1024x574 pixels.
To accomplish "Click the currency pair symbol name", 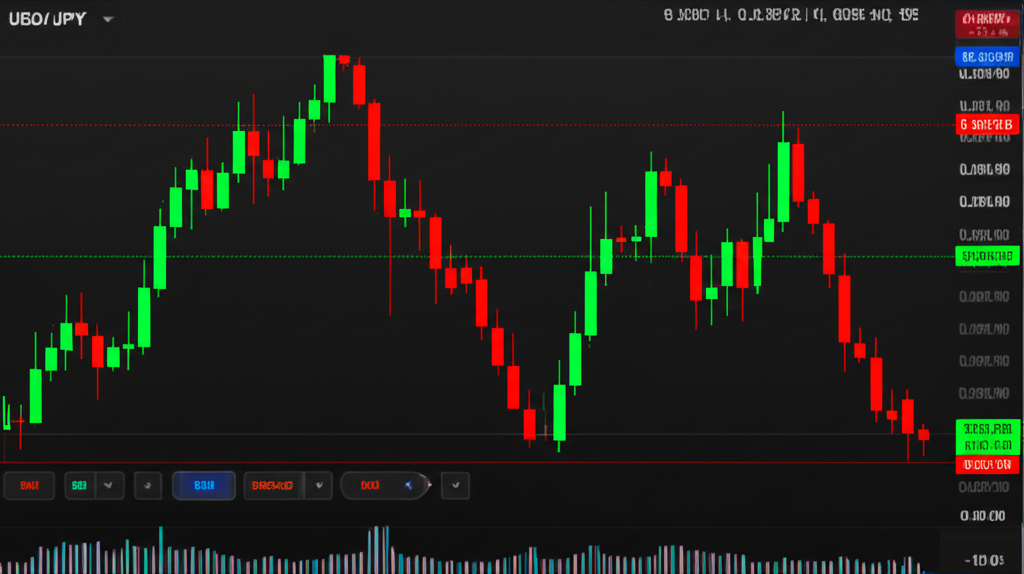I will click(x=47, y=19).
